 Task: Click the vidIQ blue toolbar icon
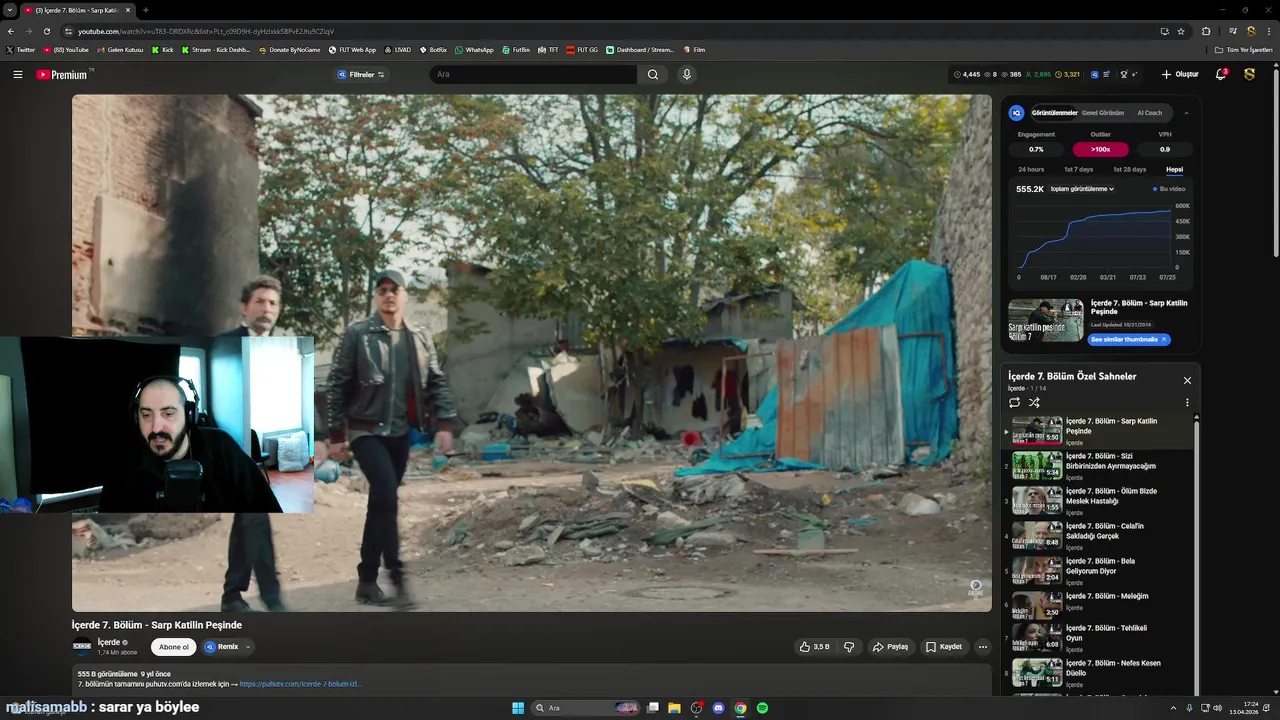point(1094,74)
